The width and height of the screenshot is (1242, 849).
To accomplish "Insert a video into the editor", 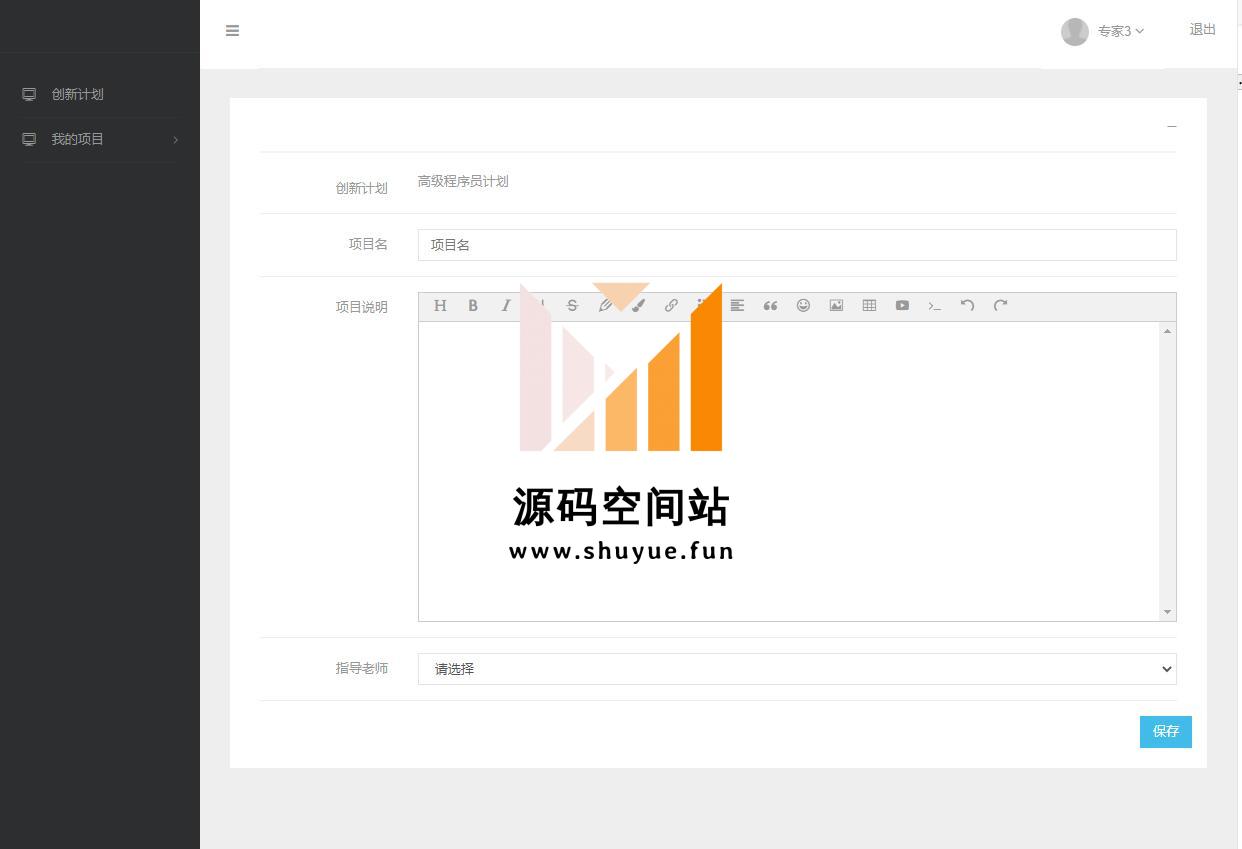I will pos(902,306).
